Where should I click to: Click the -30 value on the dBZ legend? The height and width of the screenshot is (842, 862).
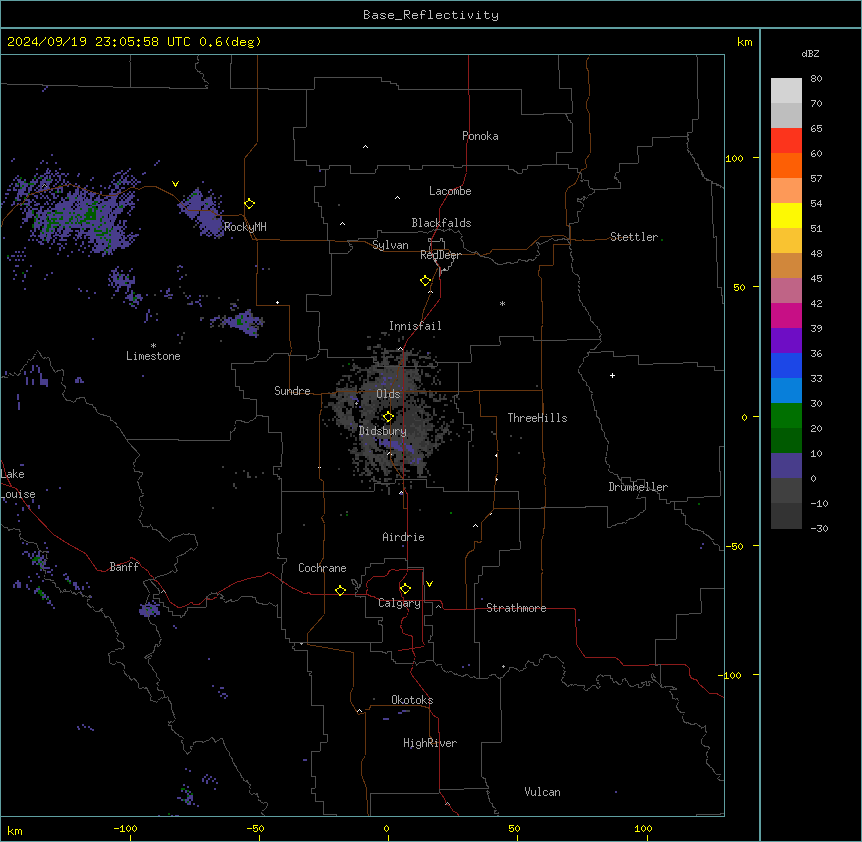(x=819, y=528)
